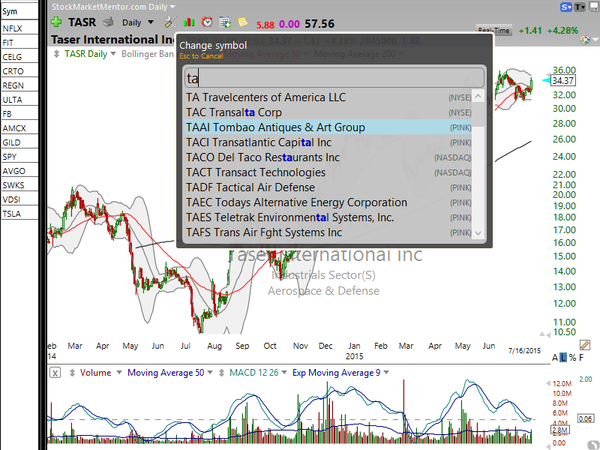Click the reorder arrows before Volume

click(x=72, y=373)
